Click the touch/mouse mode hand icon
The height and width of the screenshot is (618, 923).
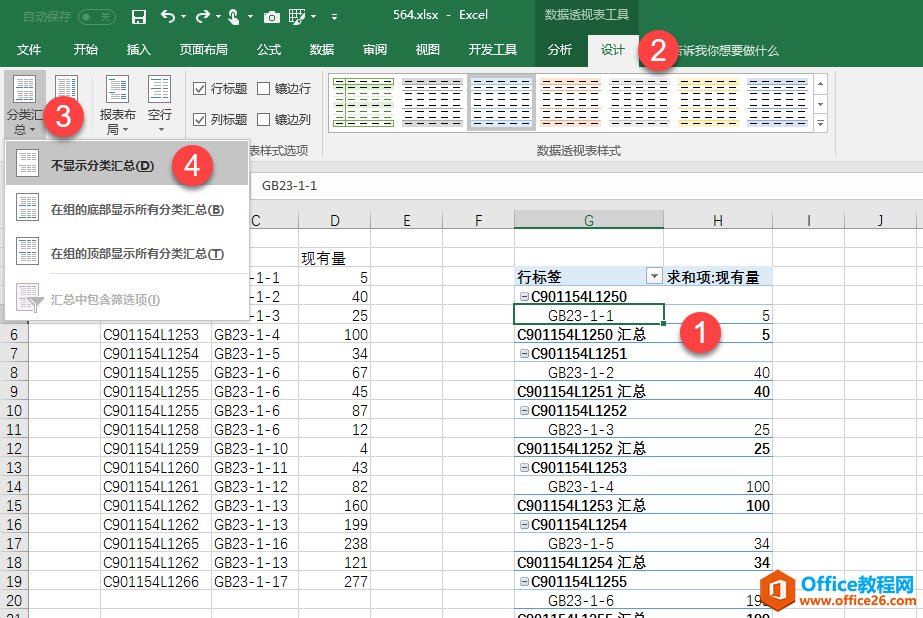coord(234,17)
